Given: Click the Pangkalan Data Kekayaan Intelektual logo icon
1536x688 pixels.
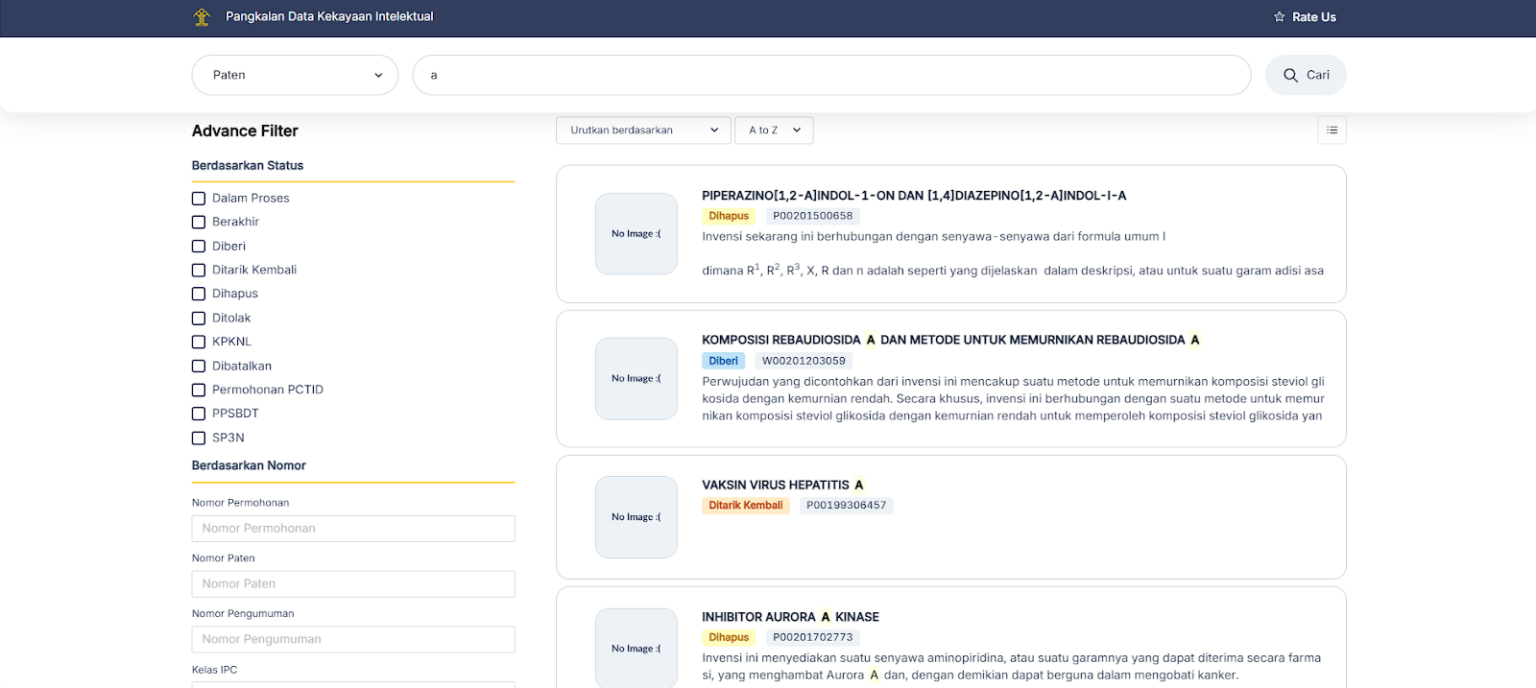Looking at the screenshot, I should click(x=202, y=17).
